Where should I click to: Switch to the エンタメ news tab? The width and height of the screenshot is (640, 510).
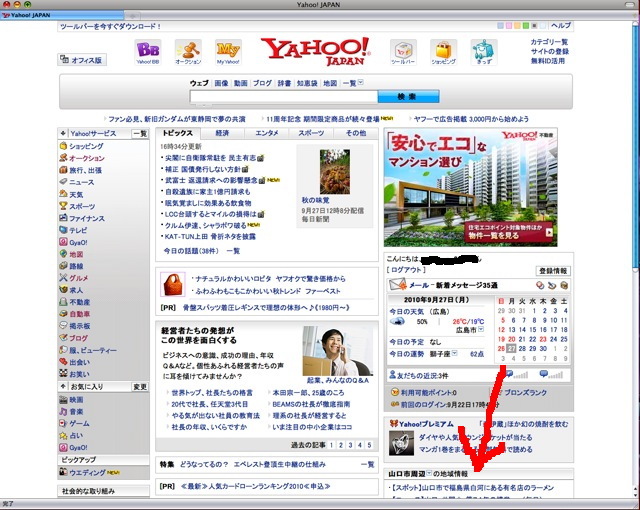click(267, 133)
